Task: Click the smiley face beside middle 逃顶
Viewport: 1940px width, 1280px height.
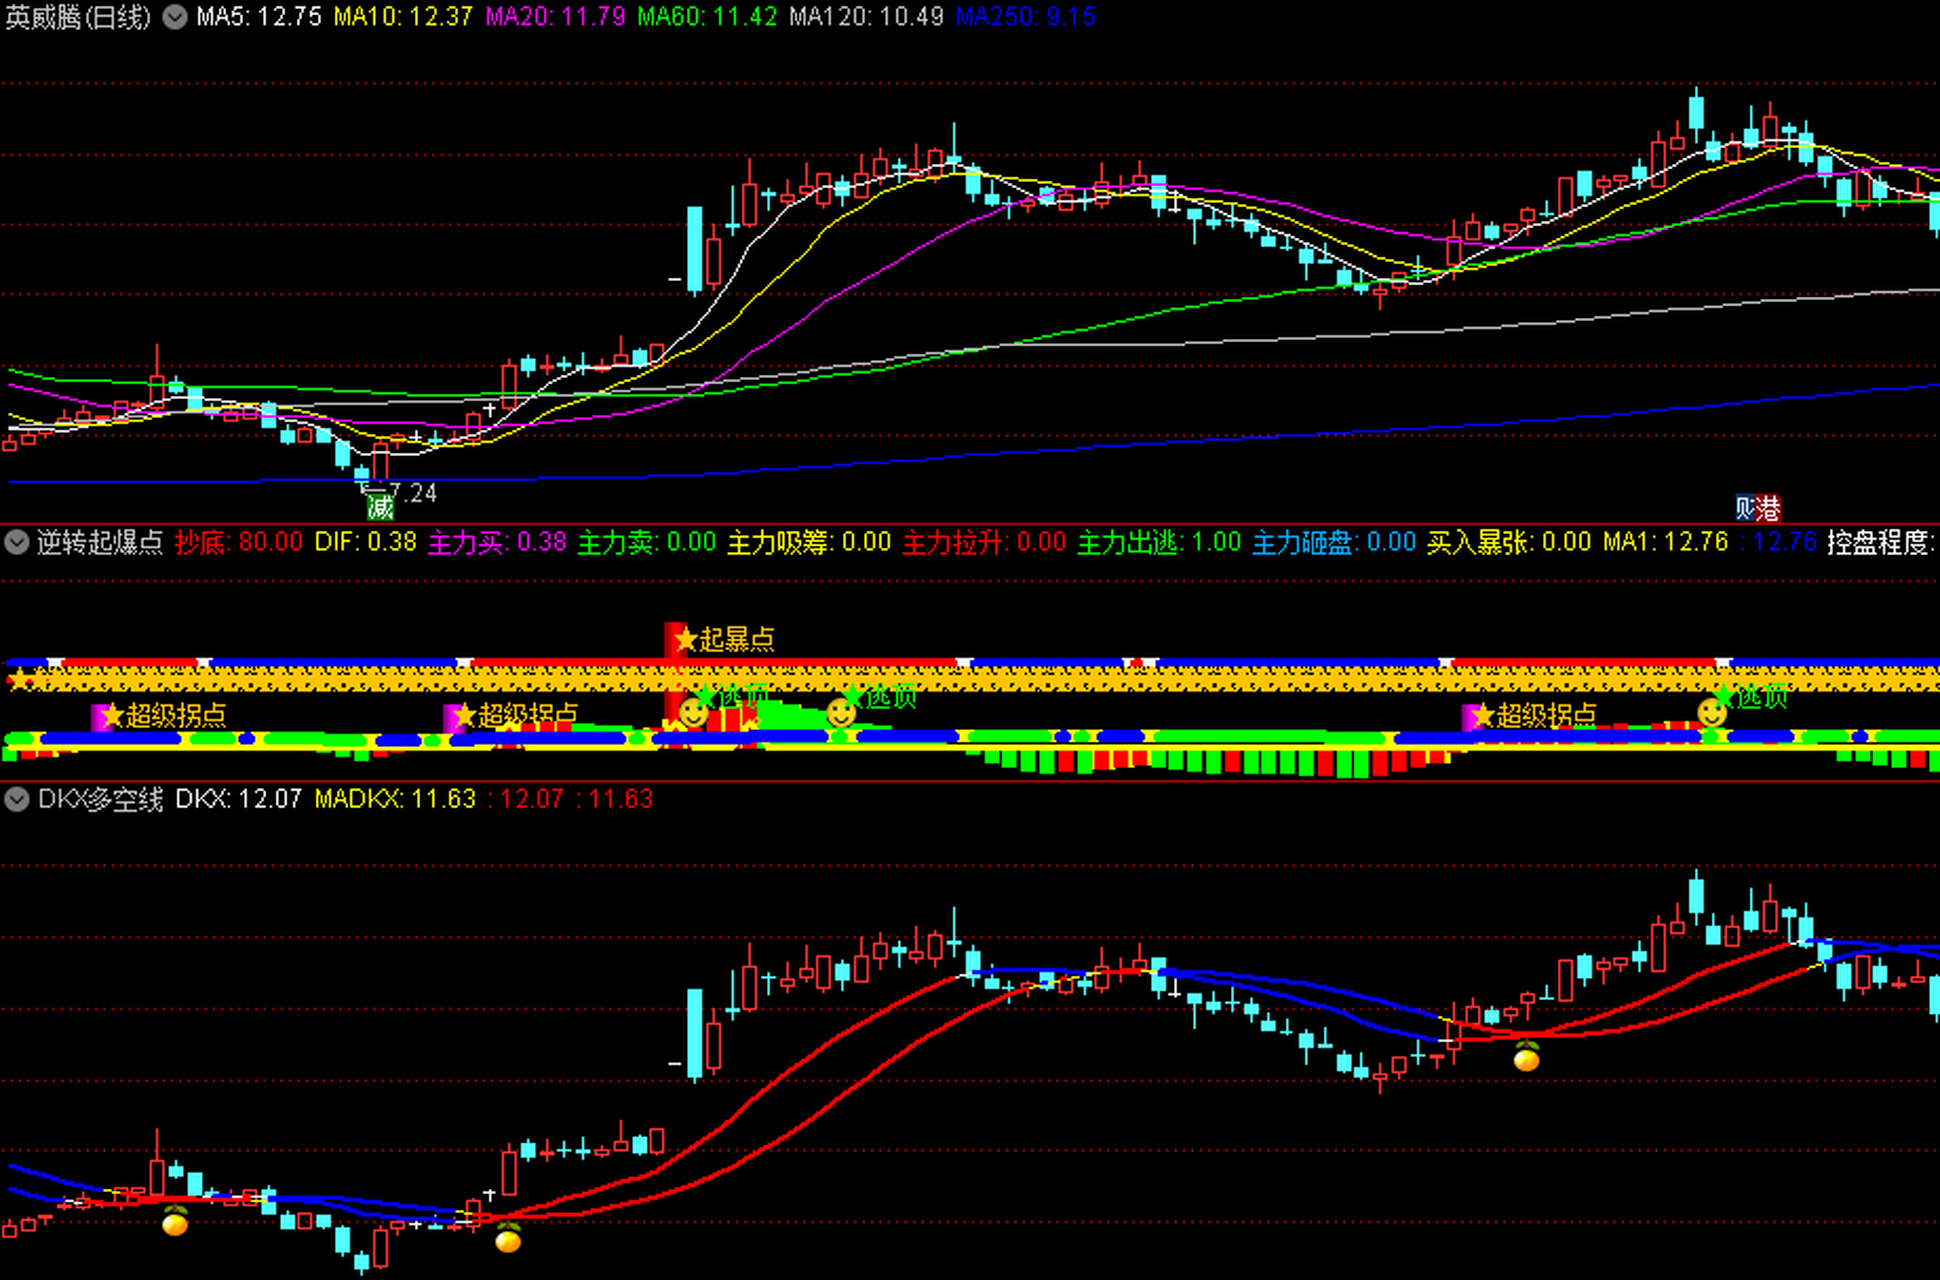Action: tap(841, 712)
